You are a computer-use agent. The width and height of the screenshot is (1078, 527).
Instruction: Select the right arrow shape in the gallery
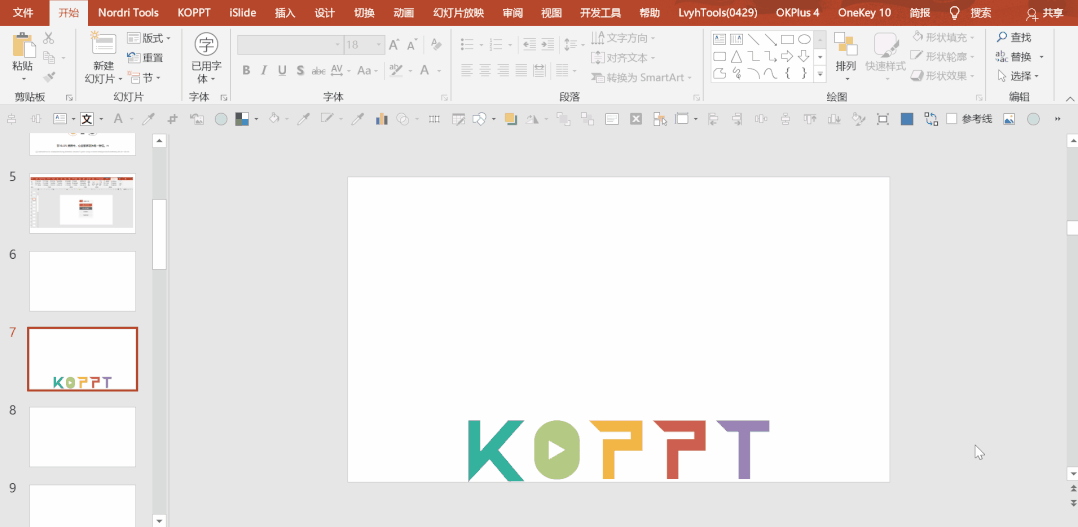[x=786, y=56]
